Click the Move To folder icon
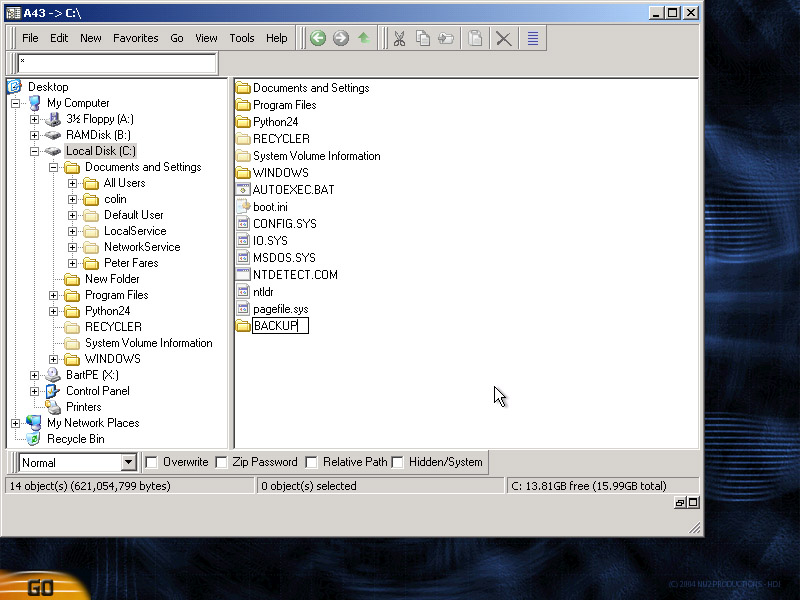 [x=446, y=38]
